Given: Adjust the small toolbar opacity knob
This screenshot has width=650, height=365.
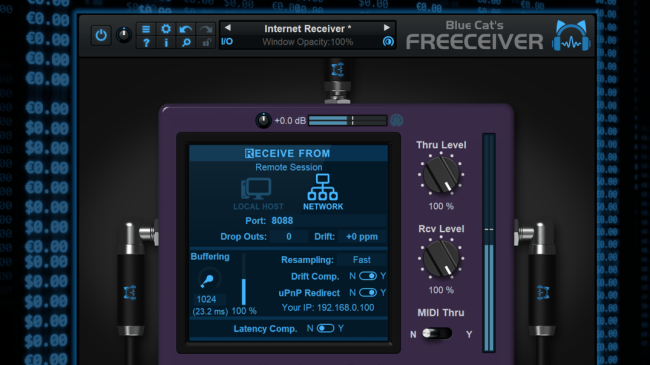Looking at the screenshot, I should click(124, 35).
